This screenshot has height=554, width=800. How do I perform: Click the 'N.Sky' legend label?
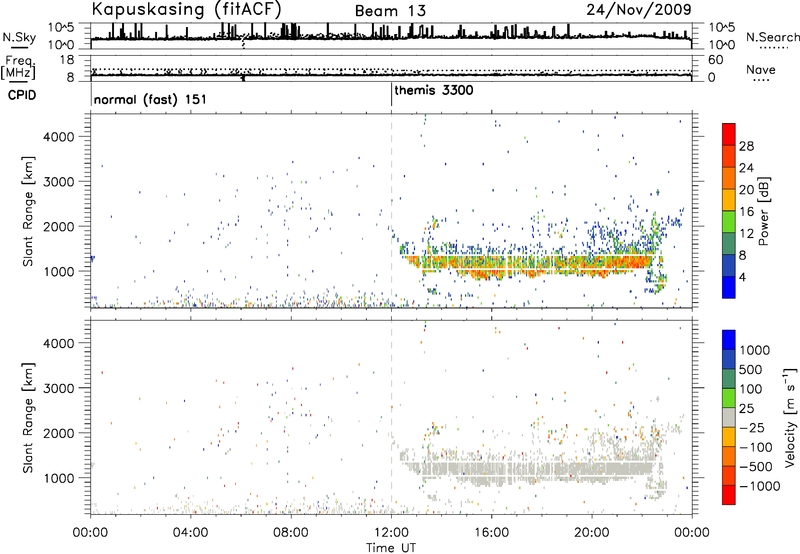click(x=19, y=37)
